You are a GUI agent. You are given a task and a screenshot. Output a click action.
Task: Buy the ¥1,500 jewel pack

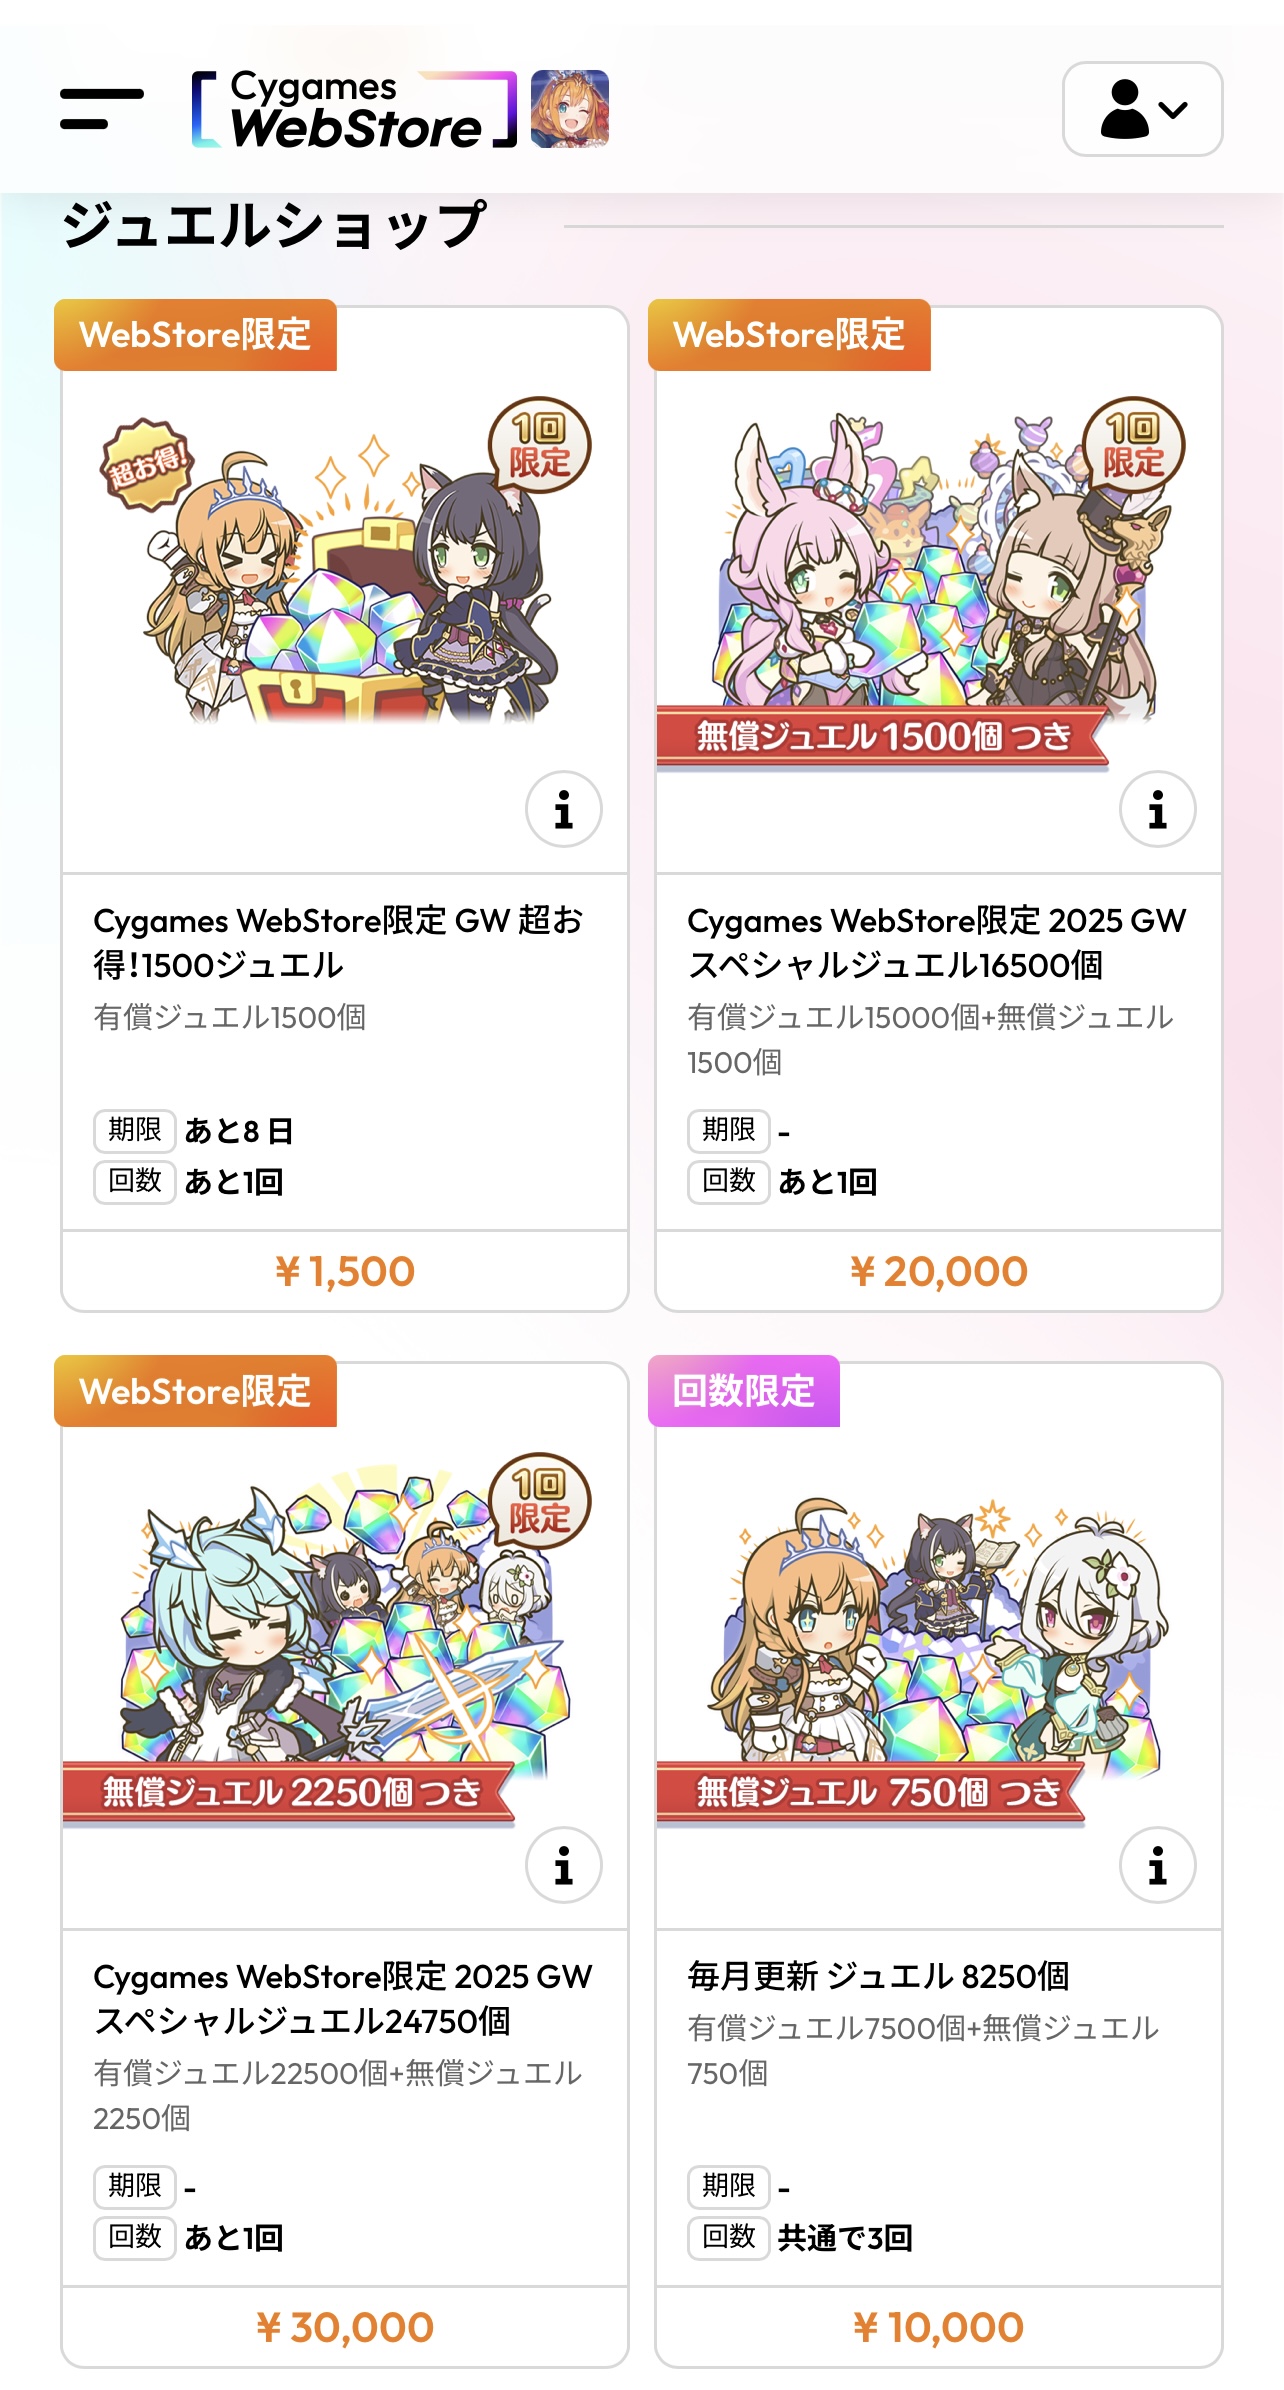click(345, 1271)
